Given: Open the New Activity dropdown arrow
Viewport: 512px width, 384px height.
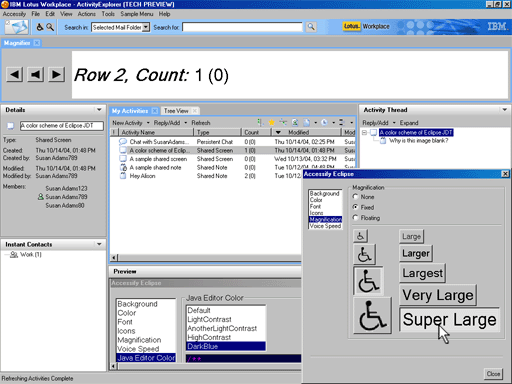Looking at the screenshot, I should pos(148,123).
